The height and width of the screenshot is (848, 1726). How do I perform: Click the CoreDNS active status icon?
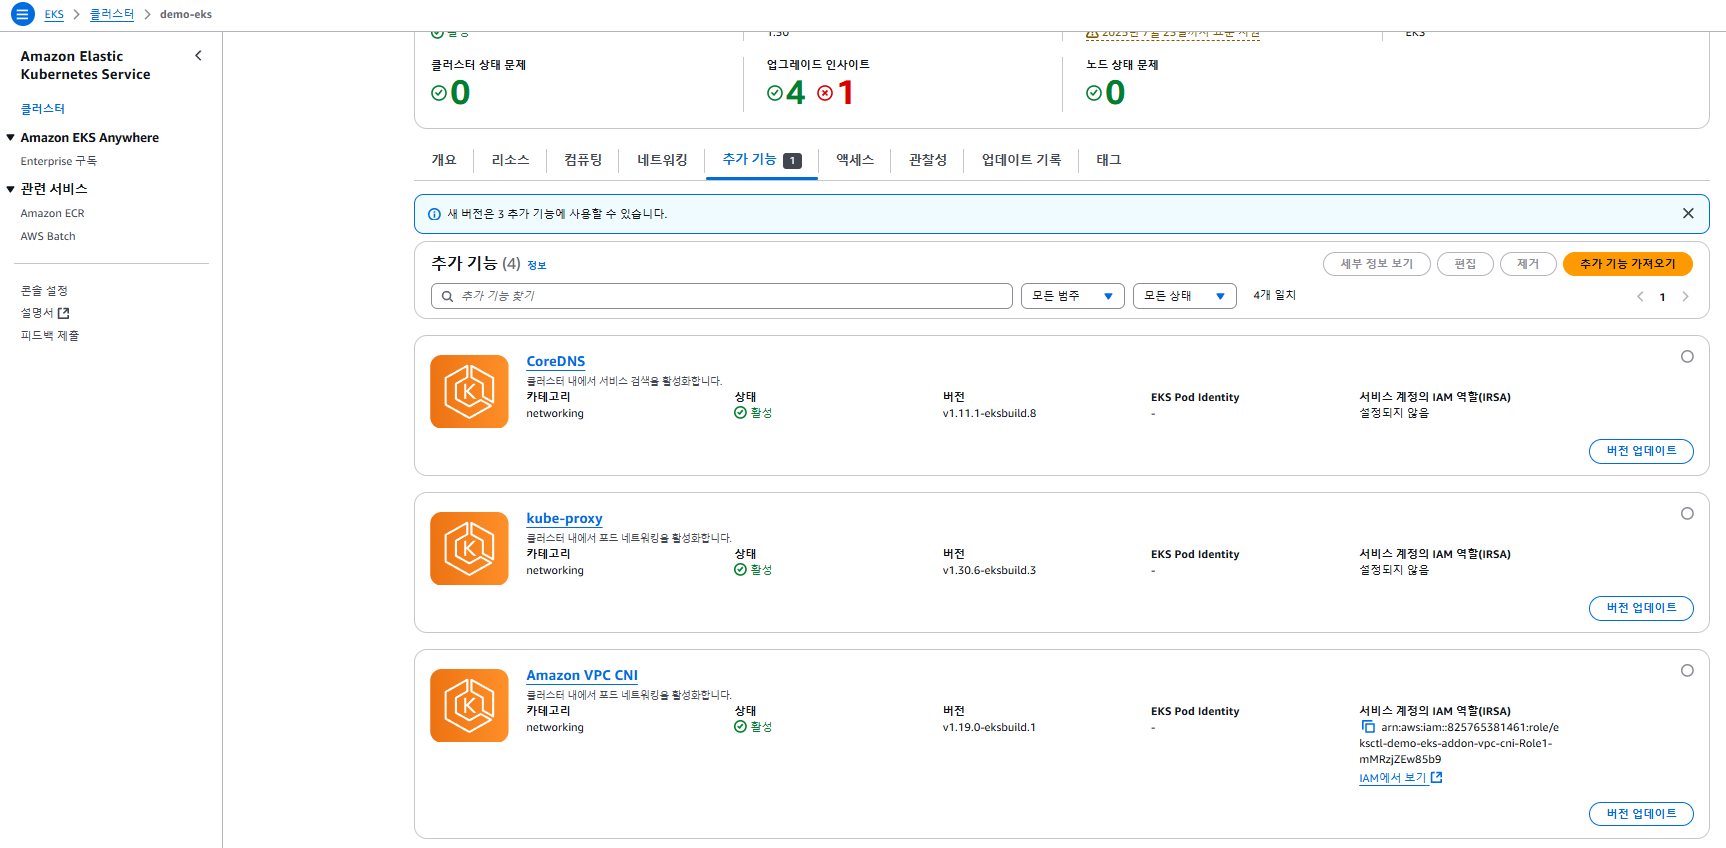741,413
